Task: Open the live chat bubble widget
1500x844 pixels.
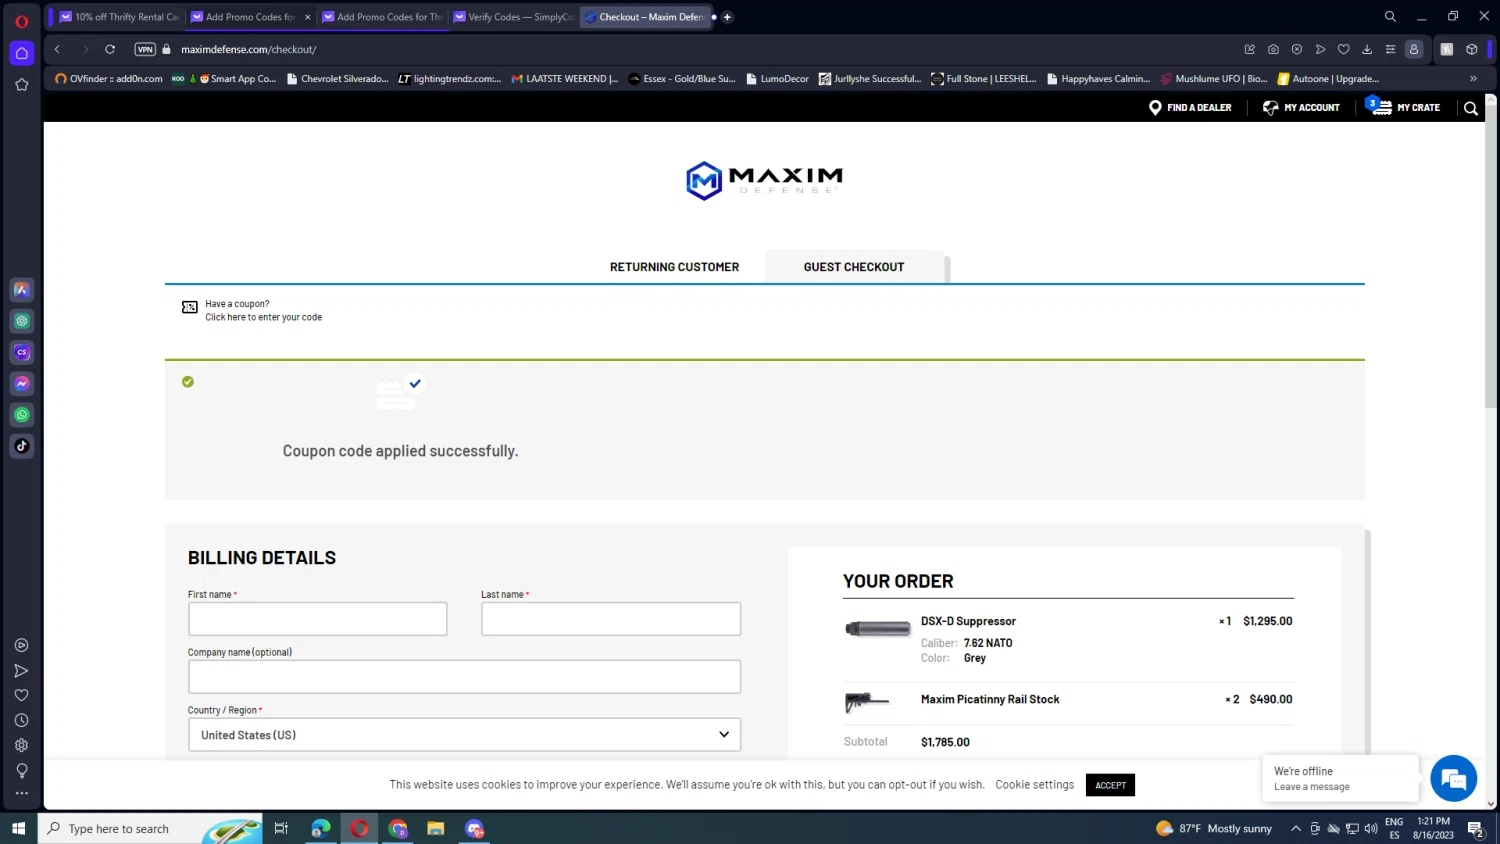Action: (x=1454, y=778)
